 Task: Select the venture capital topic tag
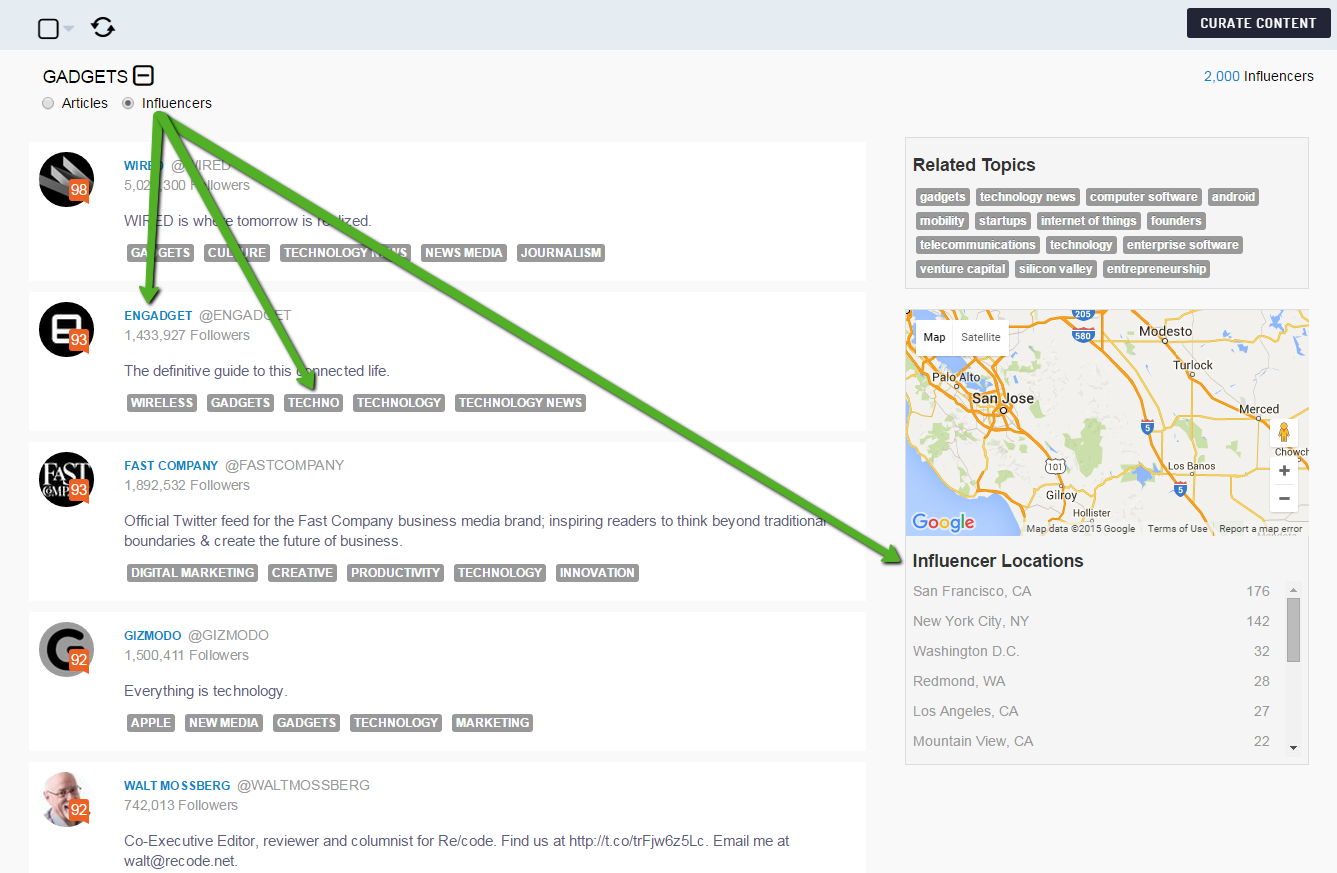[963, 269]
